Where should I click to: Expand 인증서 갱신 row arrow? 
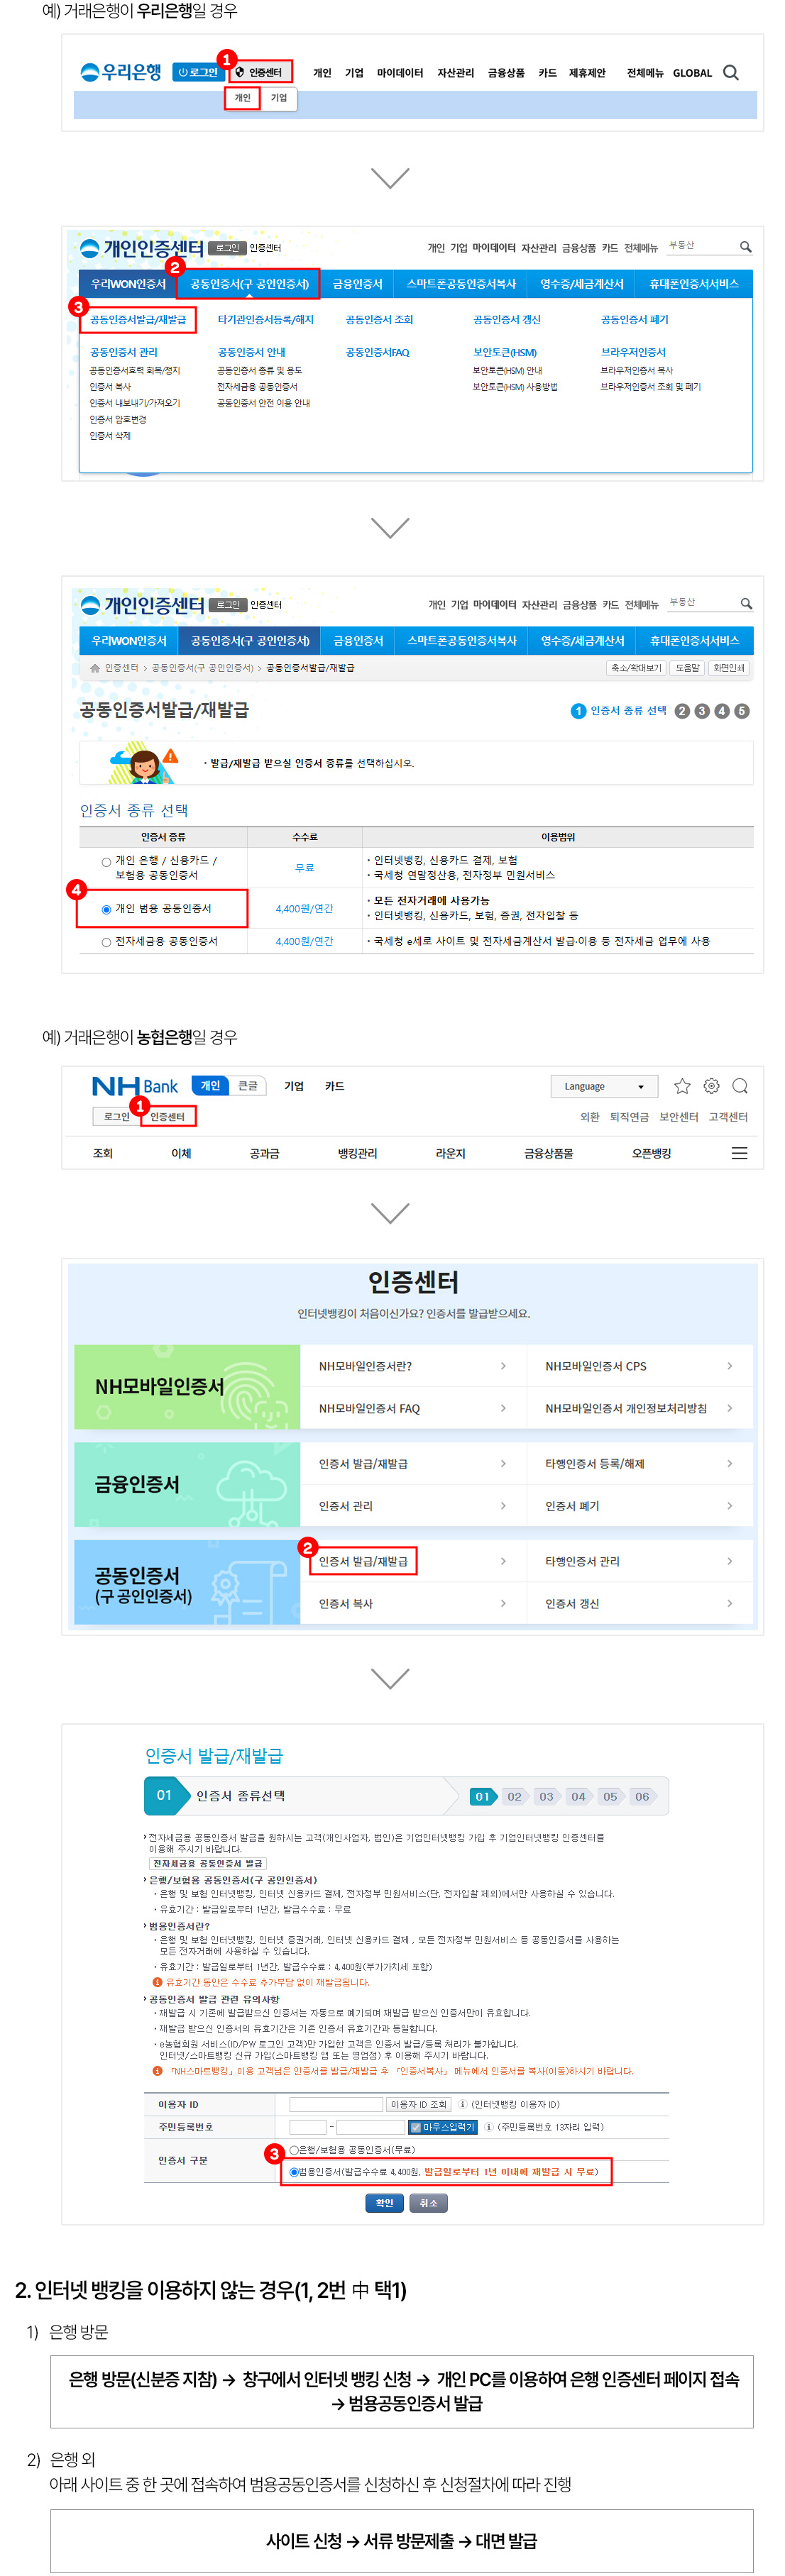[x=729, y=1603]
